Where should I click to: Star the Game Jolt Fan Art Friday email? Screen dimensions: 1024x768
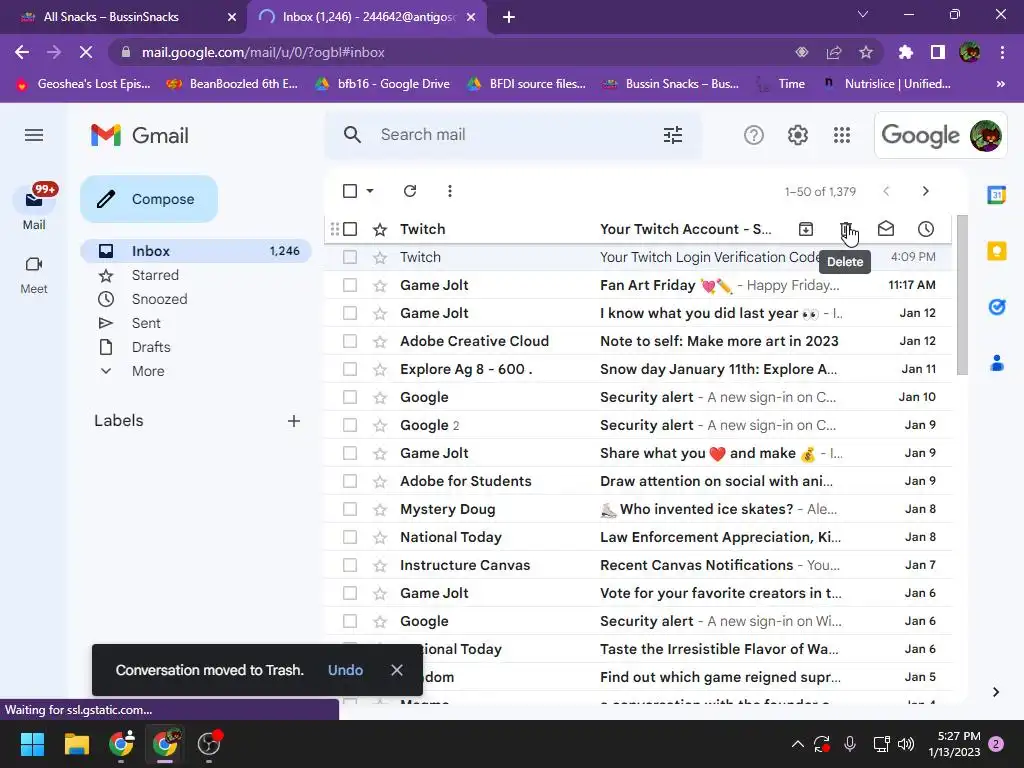point(380,285)
